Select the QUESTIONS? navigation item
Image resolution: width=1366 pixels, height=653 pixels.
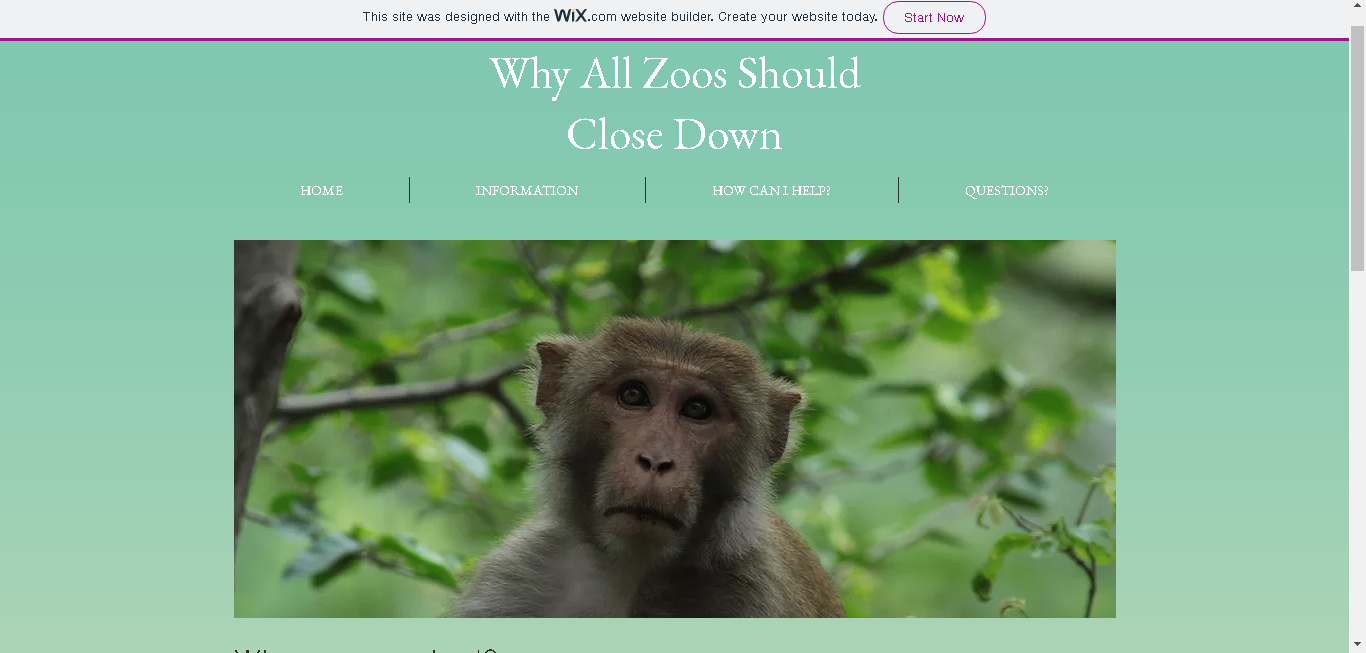1006,190
